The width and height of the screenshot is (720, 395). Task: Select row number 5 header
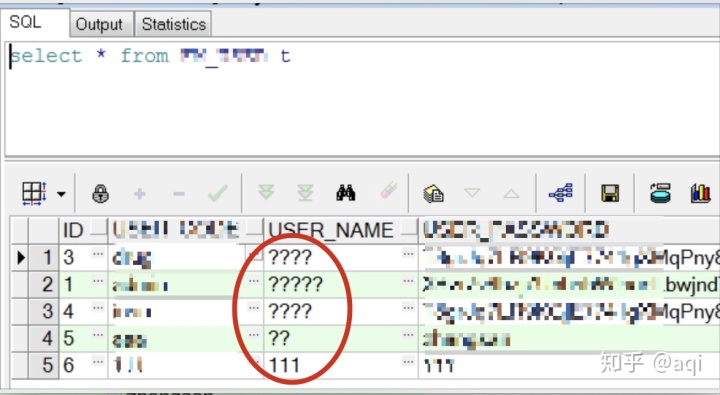[44, 365]
